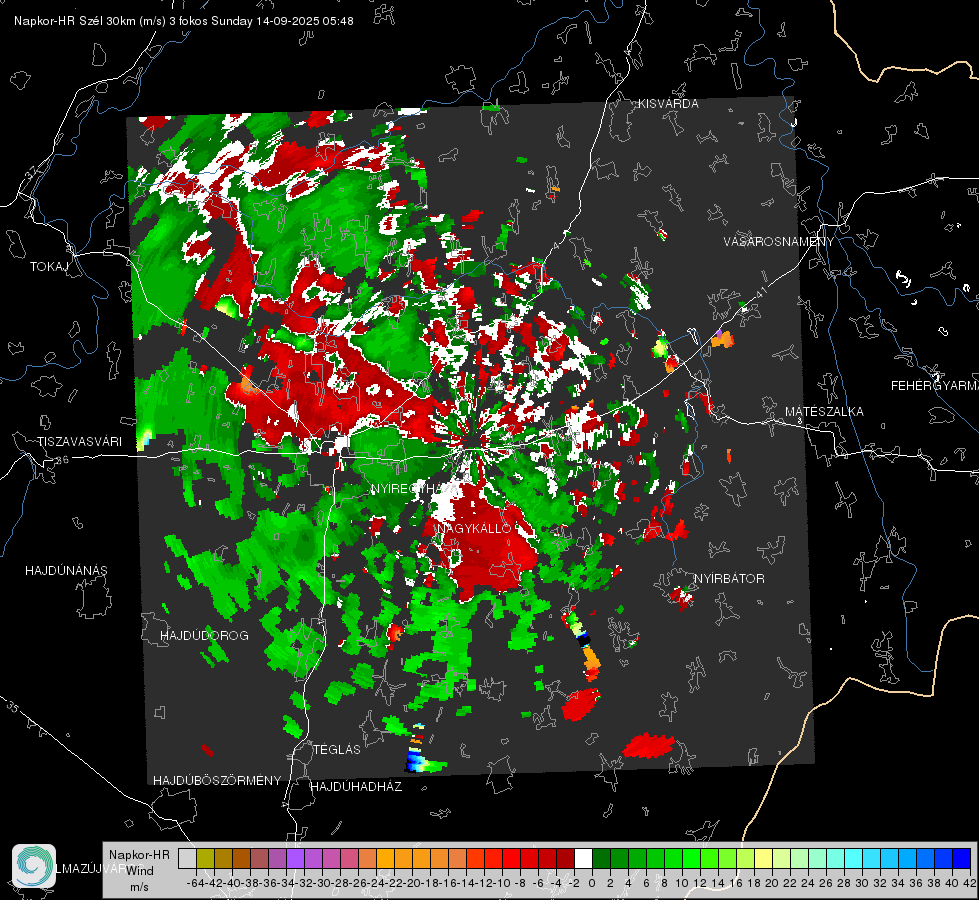This screenshot has height=900, width=979.
Task: Click the dark blue swatch above 42
Action: (x=962, y=859)
